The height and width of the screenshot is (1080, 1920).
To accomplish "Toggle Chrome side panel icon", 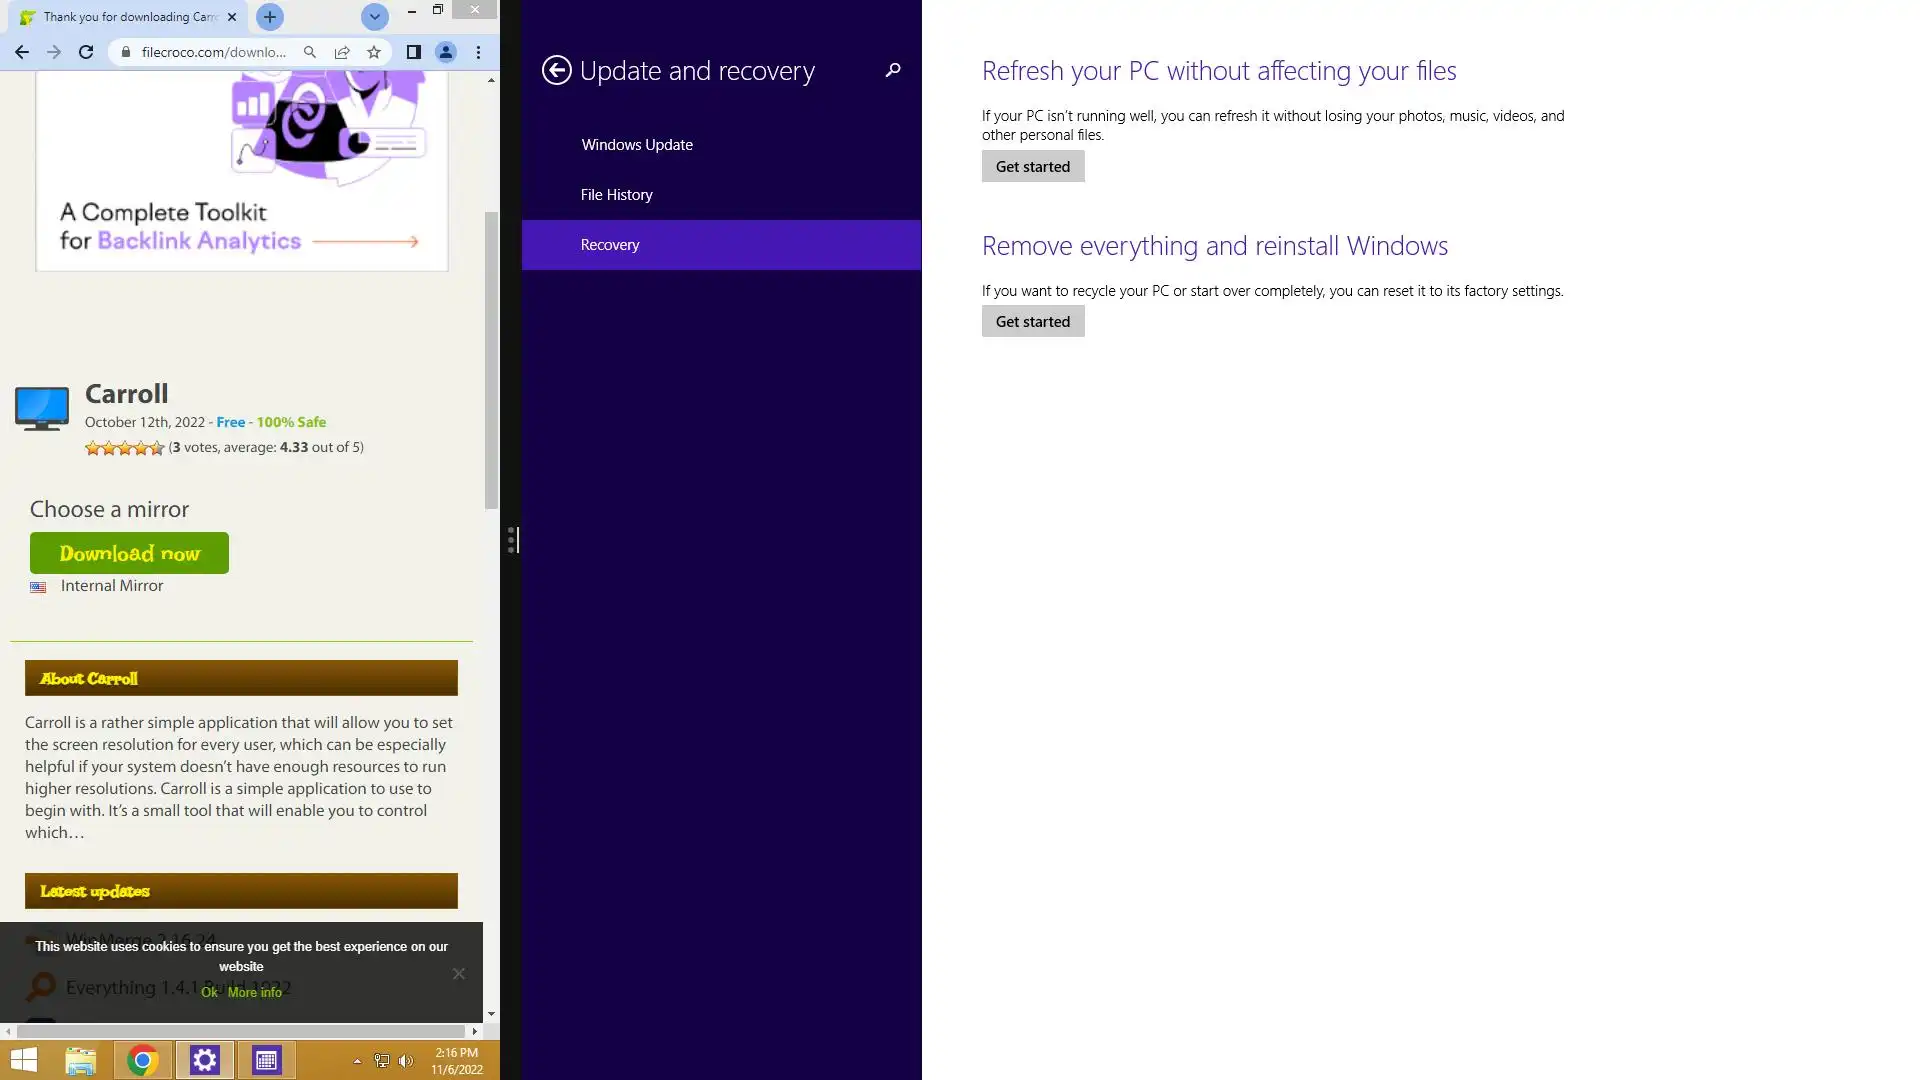I will coord(413,52).
